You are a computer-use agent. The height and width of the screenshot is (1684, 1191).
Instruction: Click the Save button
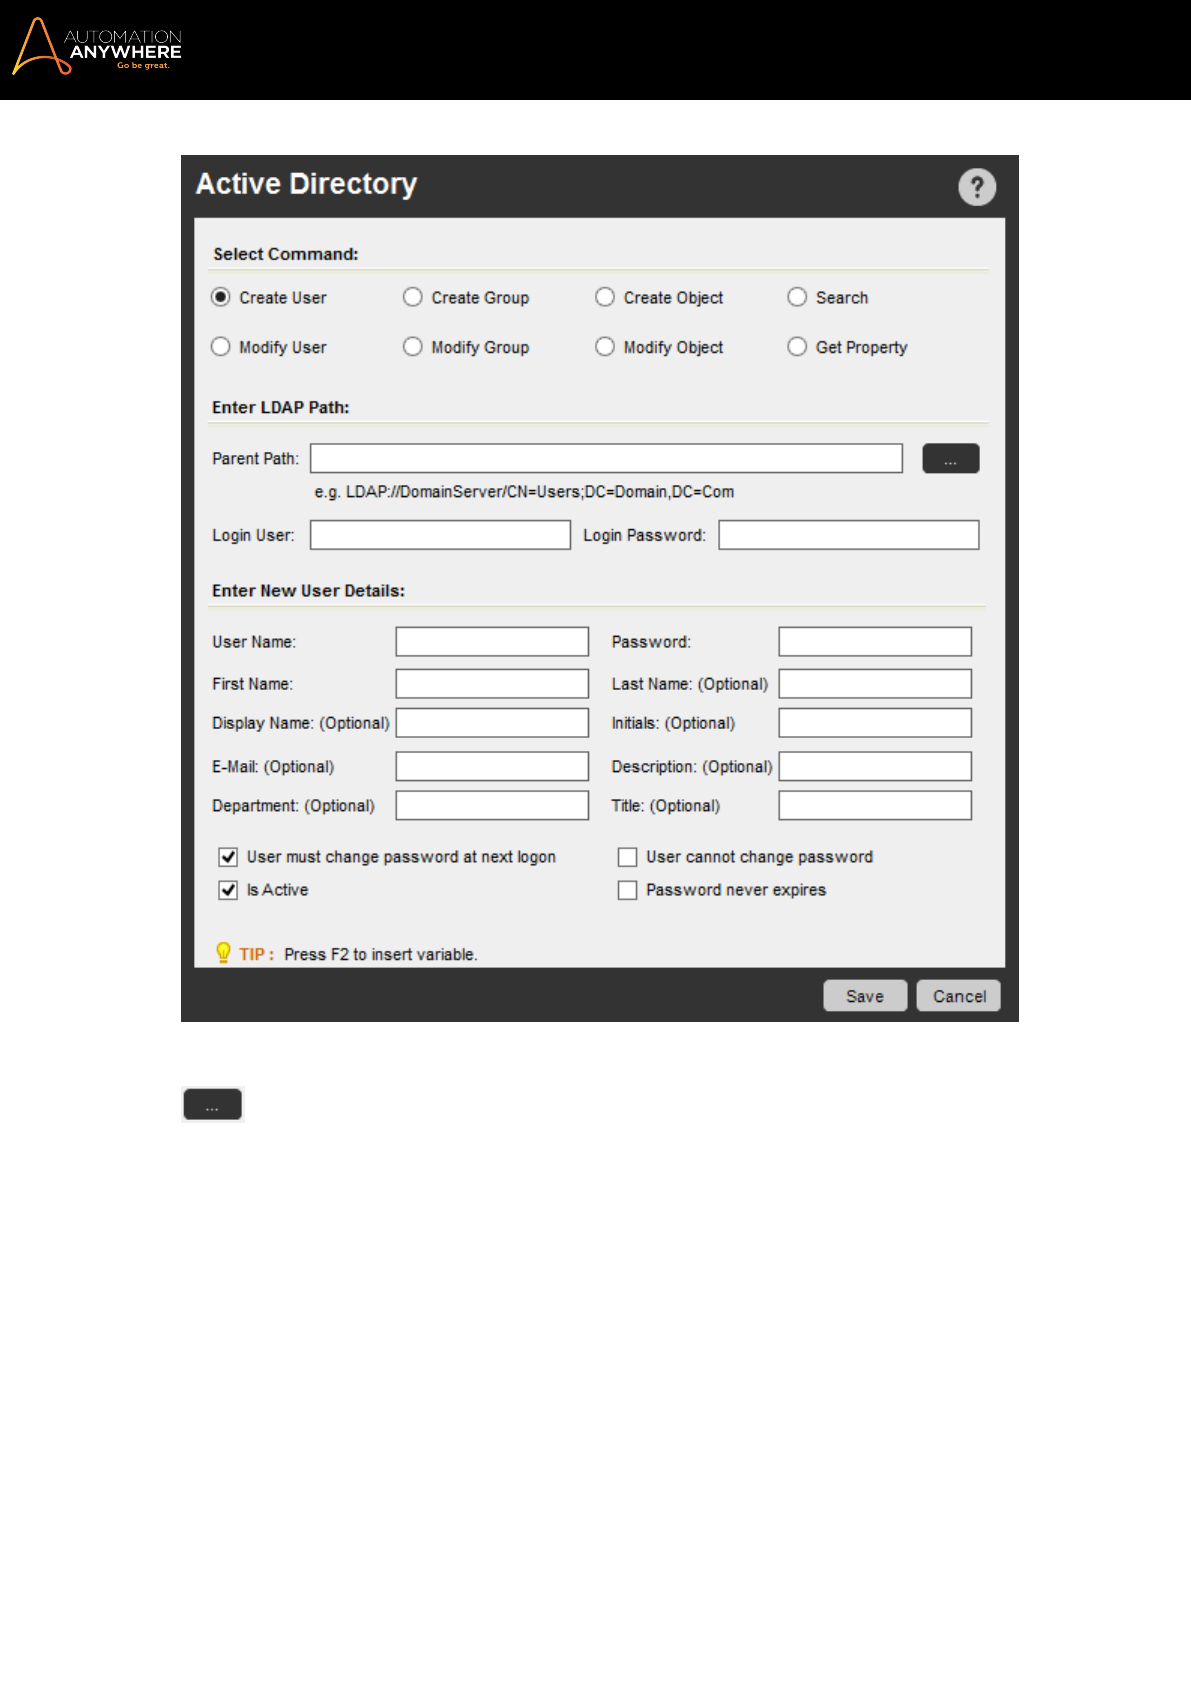(x=865, y=996)
